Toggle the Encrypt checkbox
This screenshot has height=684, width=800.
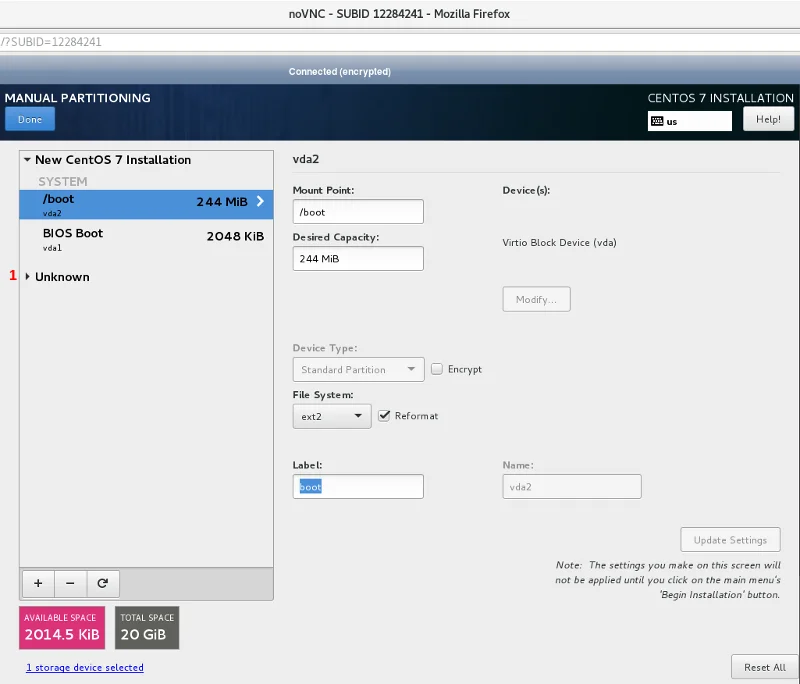tap(437, 369)
